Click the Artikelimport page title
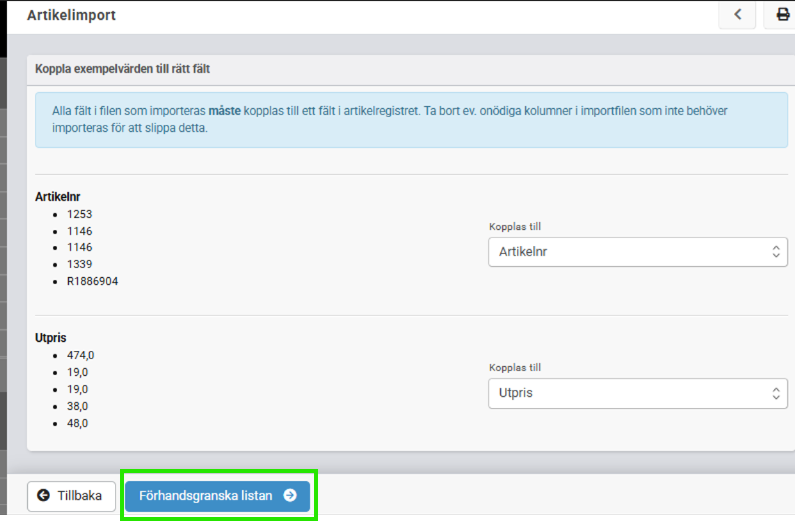 pyautogui.click(x=73, y=15)
